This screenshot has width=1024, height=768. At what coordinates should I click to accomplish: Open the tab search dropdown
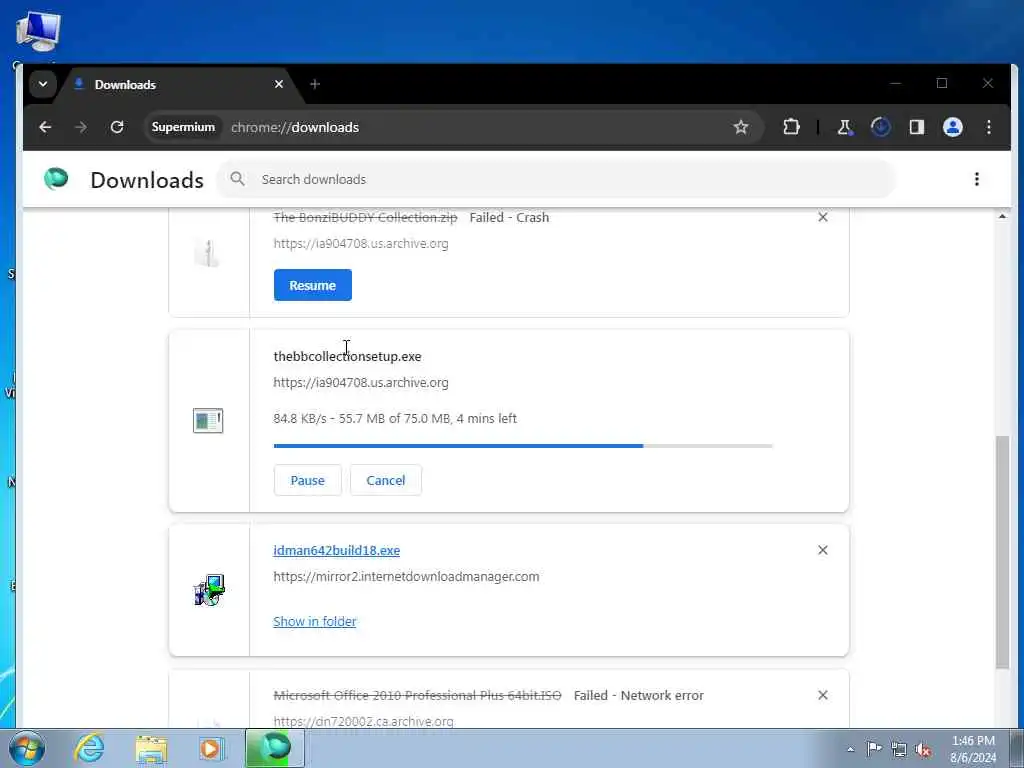43,84
